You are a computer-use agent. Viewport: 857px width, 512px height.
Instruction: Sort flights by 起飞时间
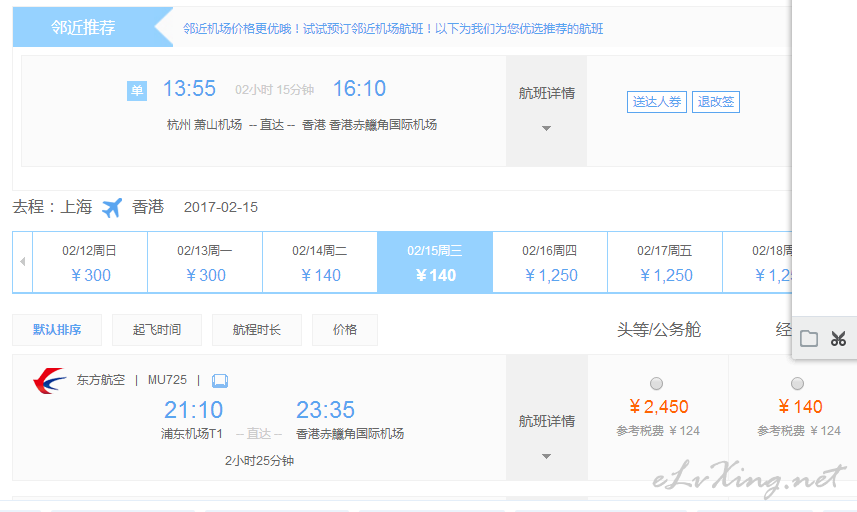(x=157, y=329)
